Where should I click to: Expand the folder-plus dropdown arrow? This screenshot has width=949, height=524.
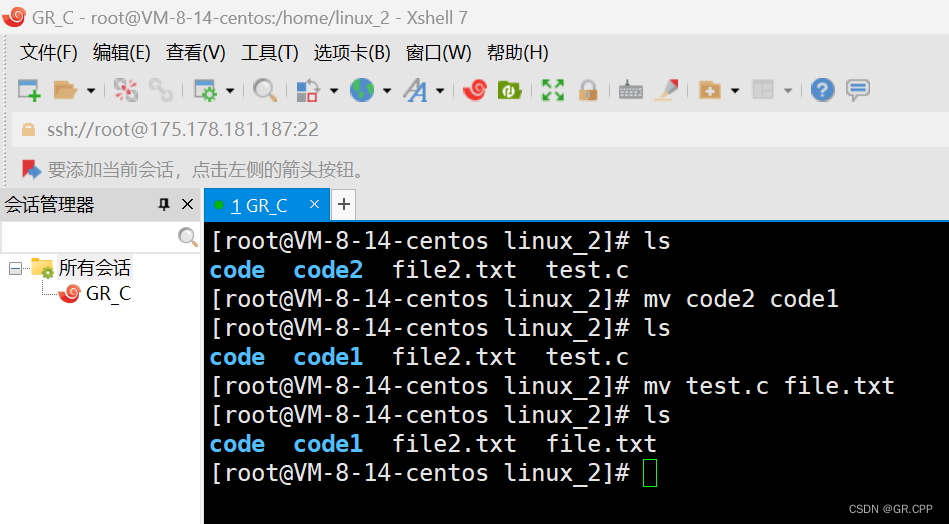tap(735, 91)
